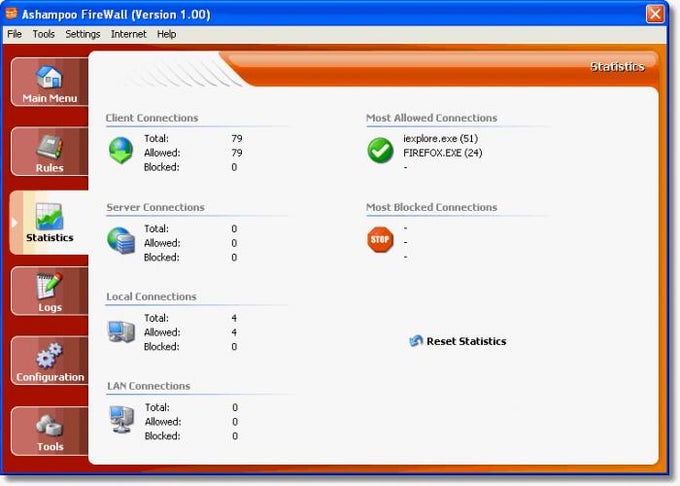The height and width of the screenshot is (486, 680).
Task: Click the Most Blocked Connections heading
Action: point(432,207)
